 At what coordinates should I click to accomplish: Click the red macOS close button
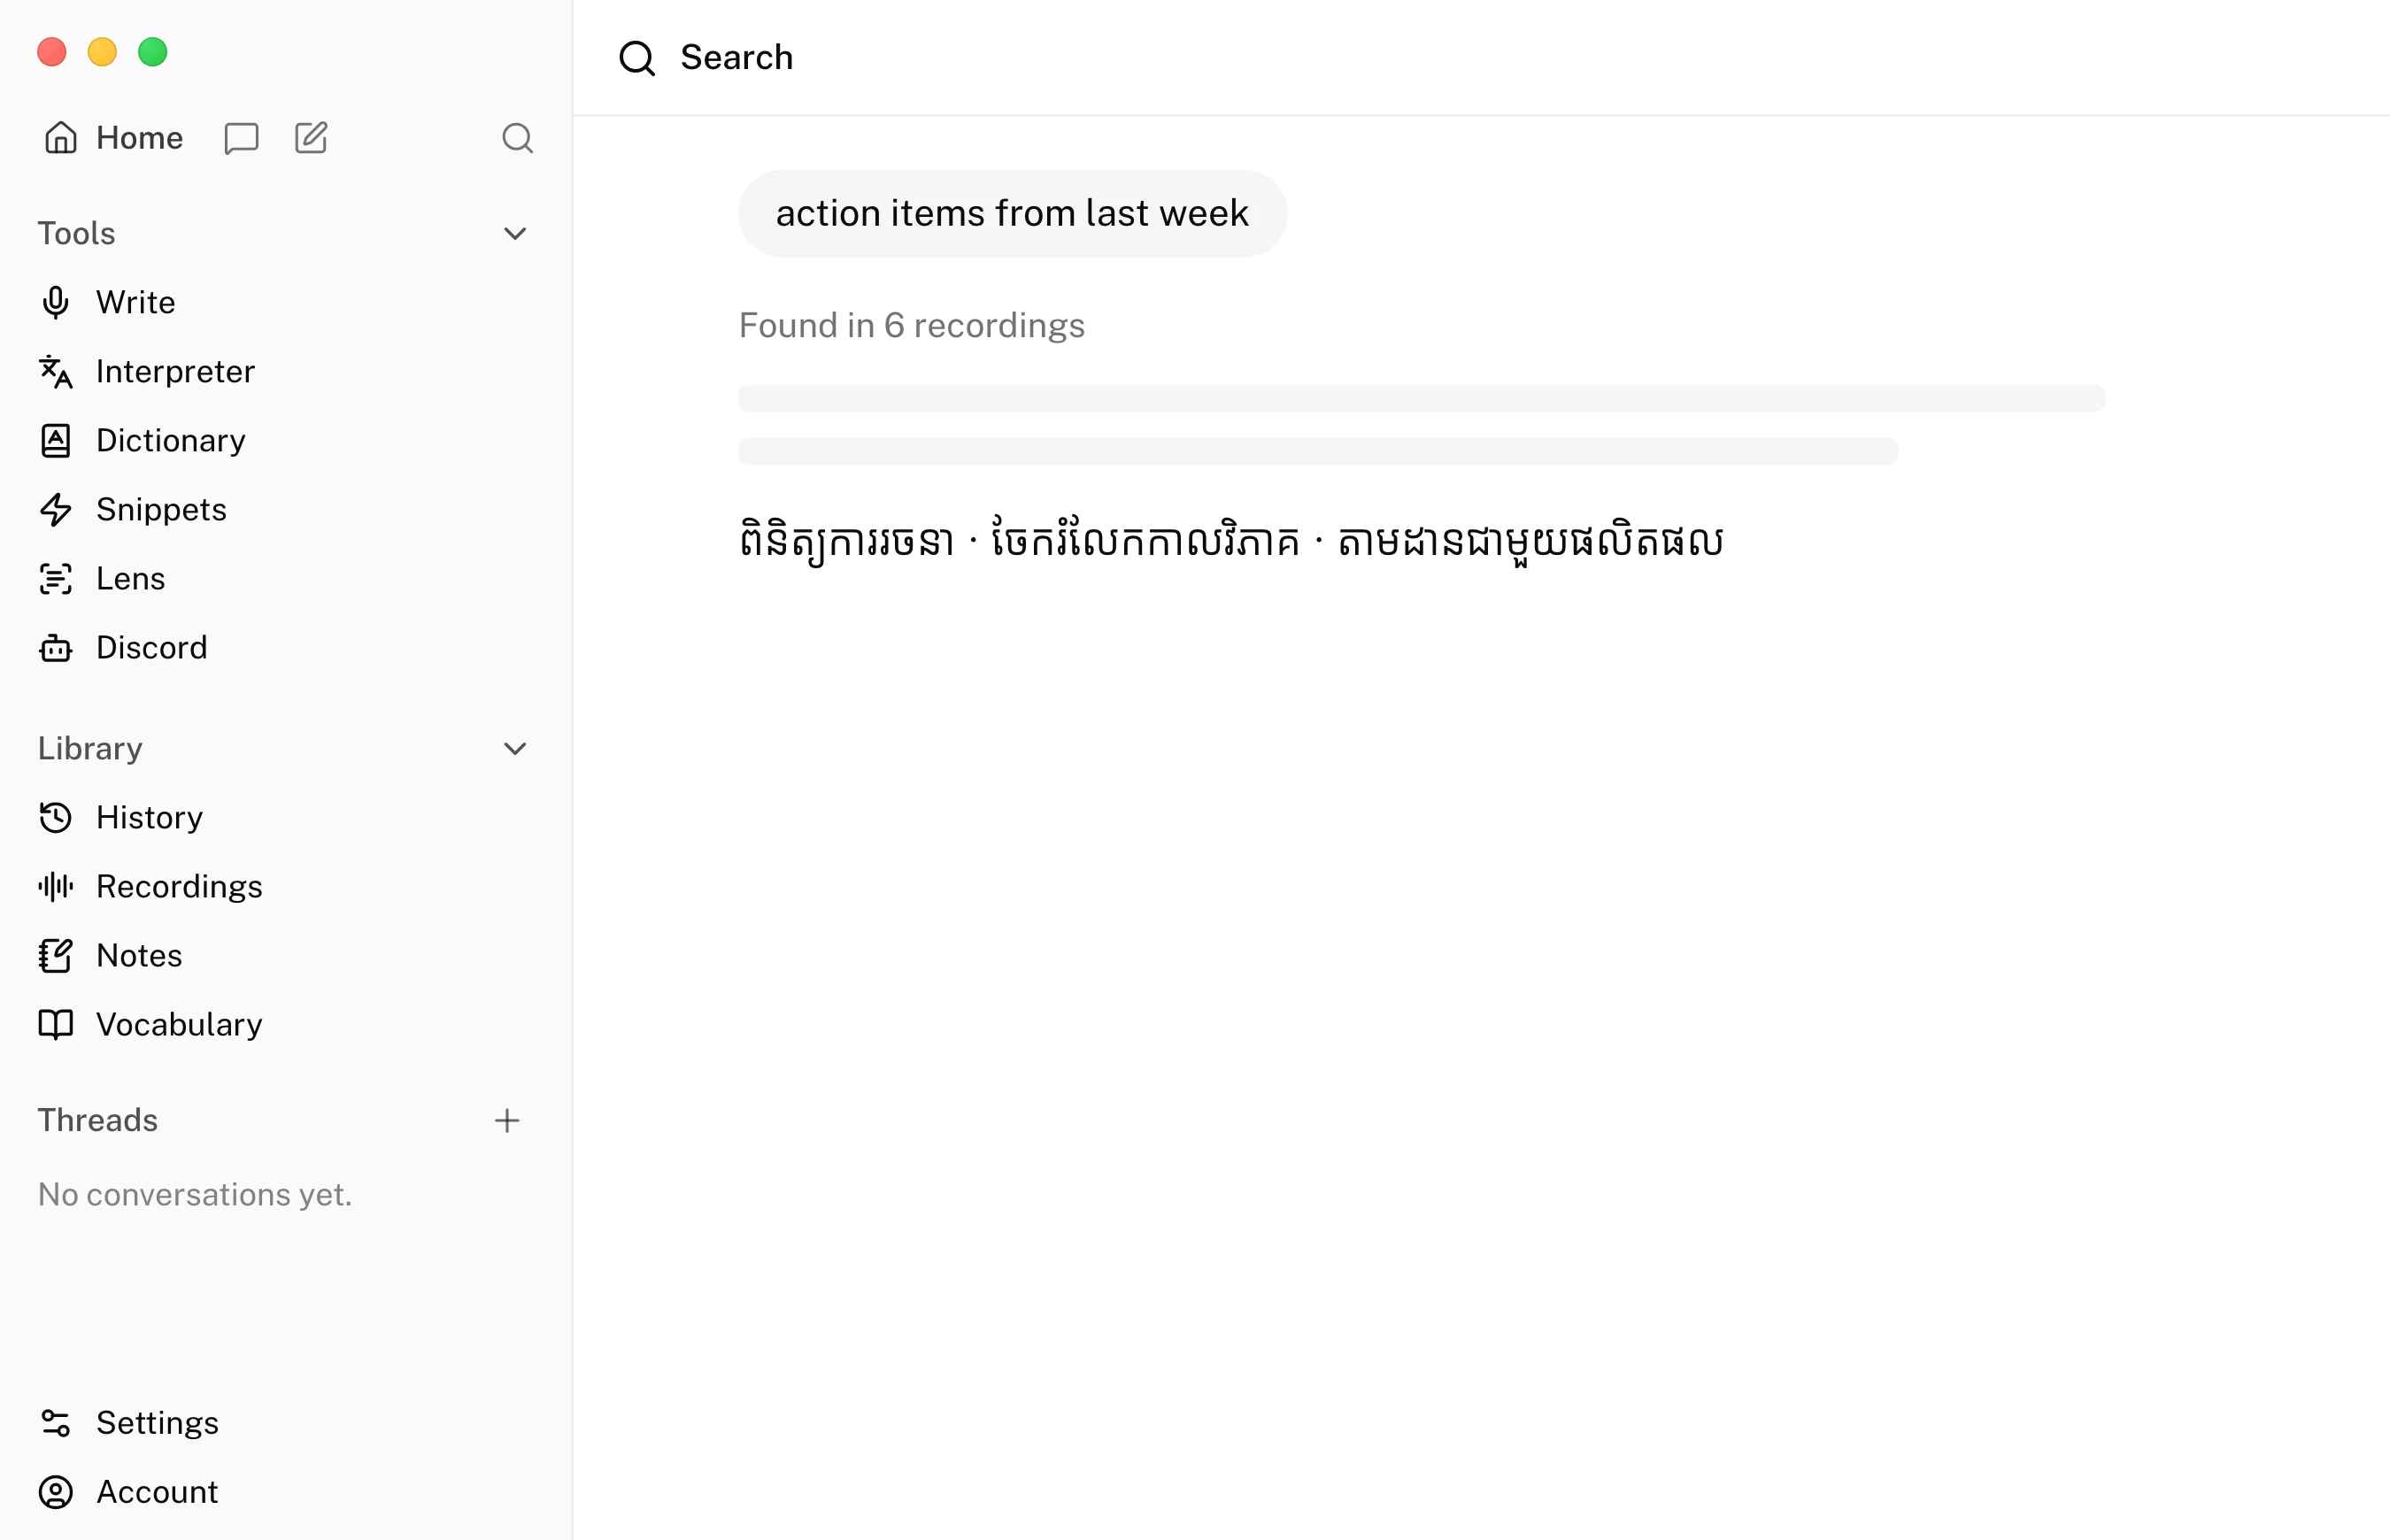point(52,52)
